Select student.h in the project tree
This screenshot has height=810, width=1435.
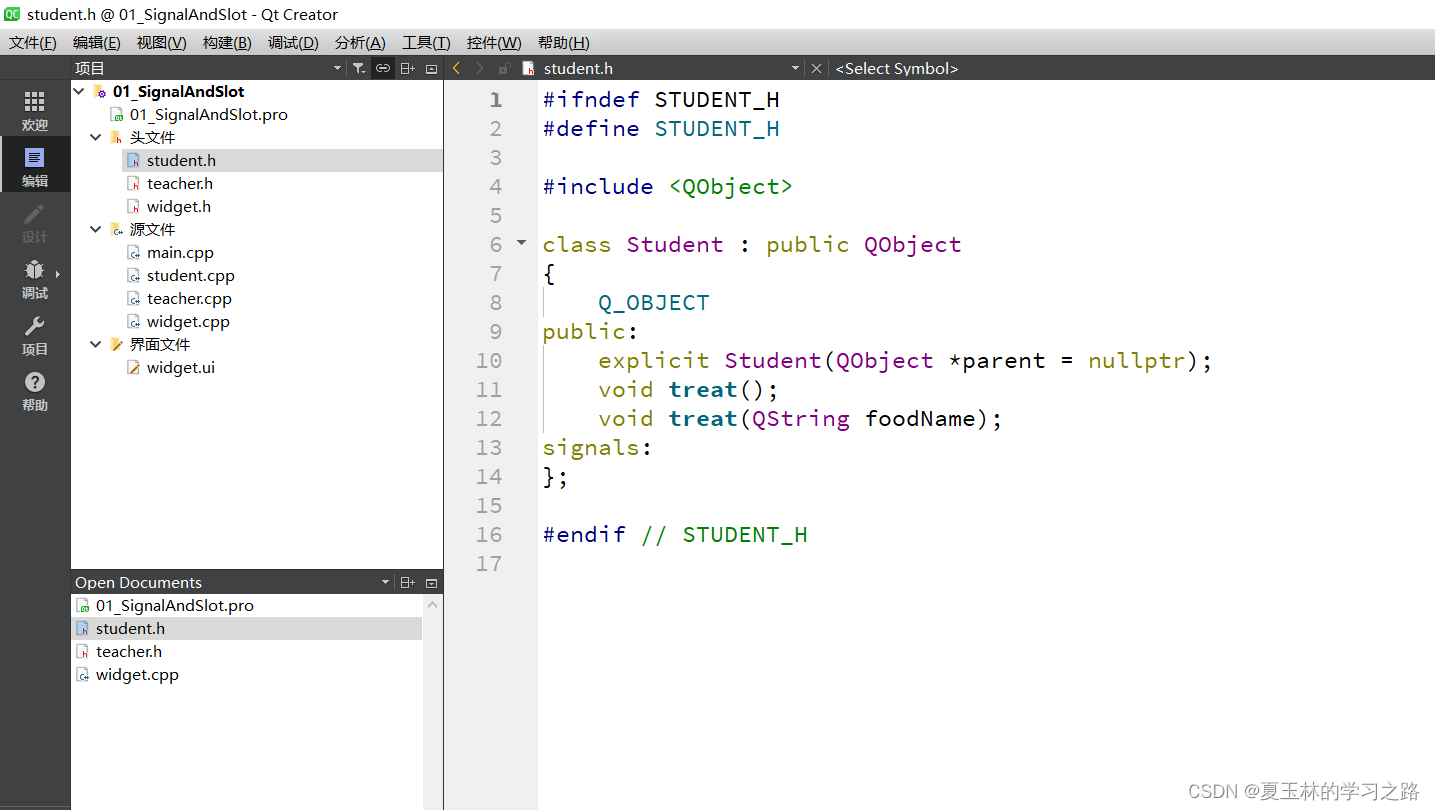pos(181,160)
